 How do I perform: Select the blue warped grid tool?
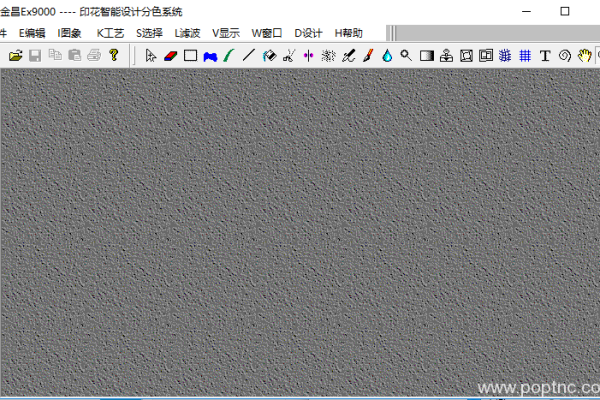(505, 56)
